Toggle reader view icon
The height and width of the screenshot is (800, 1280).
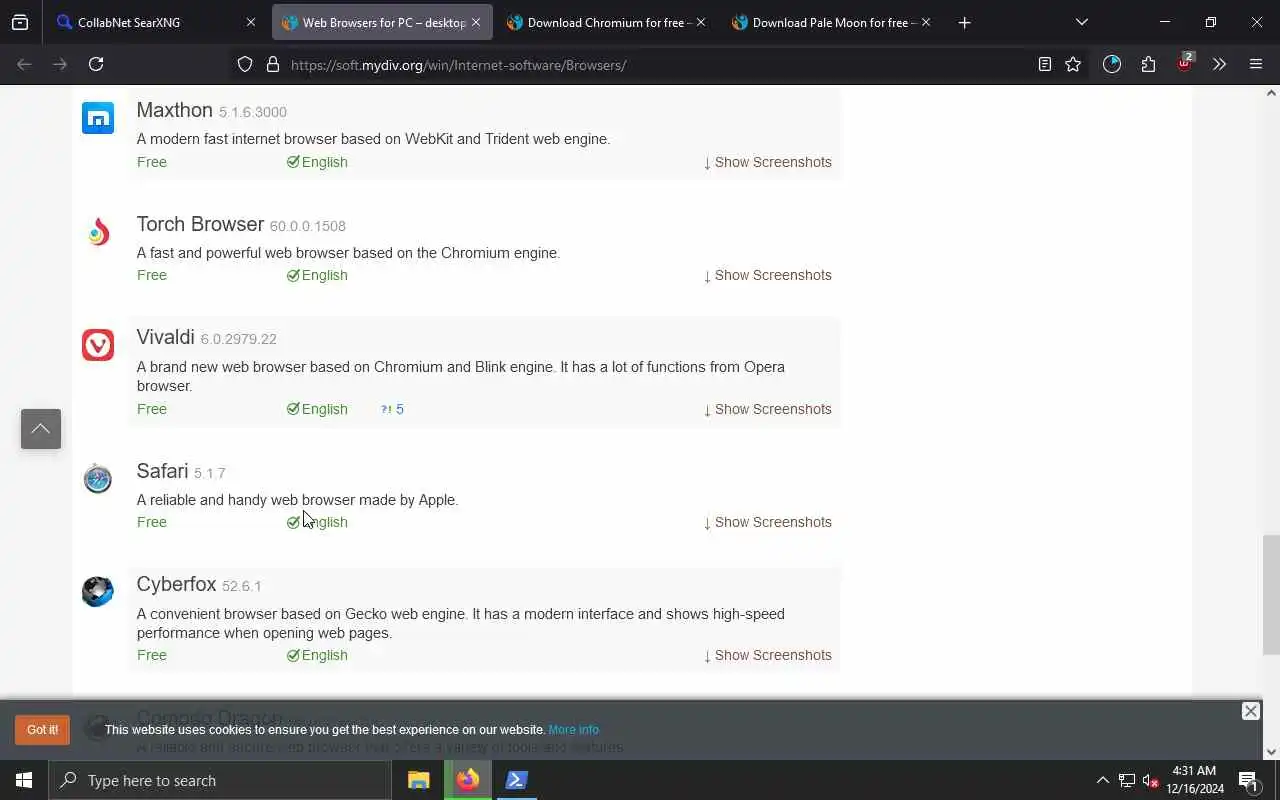click(1044, 64)
